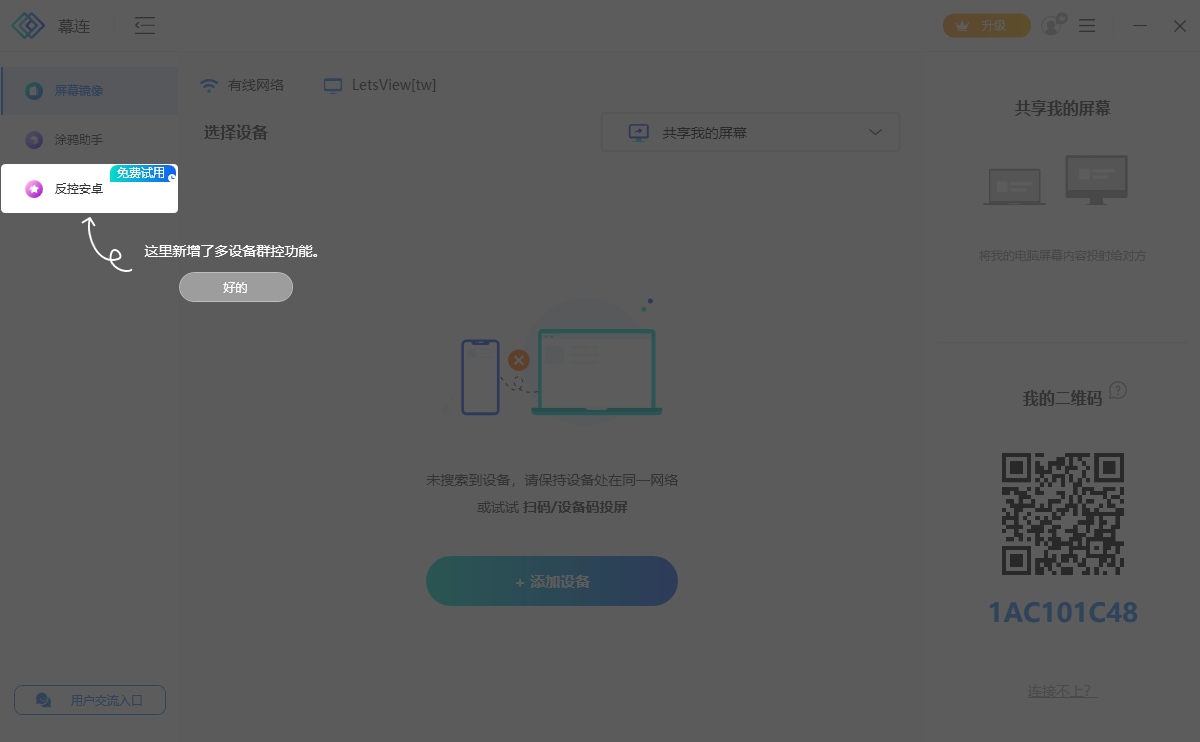This screenshot has width=1200, height=742.
Task: Select 反控安卓 in the sidebar
Action: pyautogui.click(x=89, y=189)
